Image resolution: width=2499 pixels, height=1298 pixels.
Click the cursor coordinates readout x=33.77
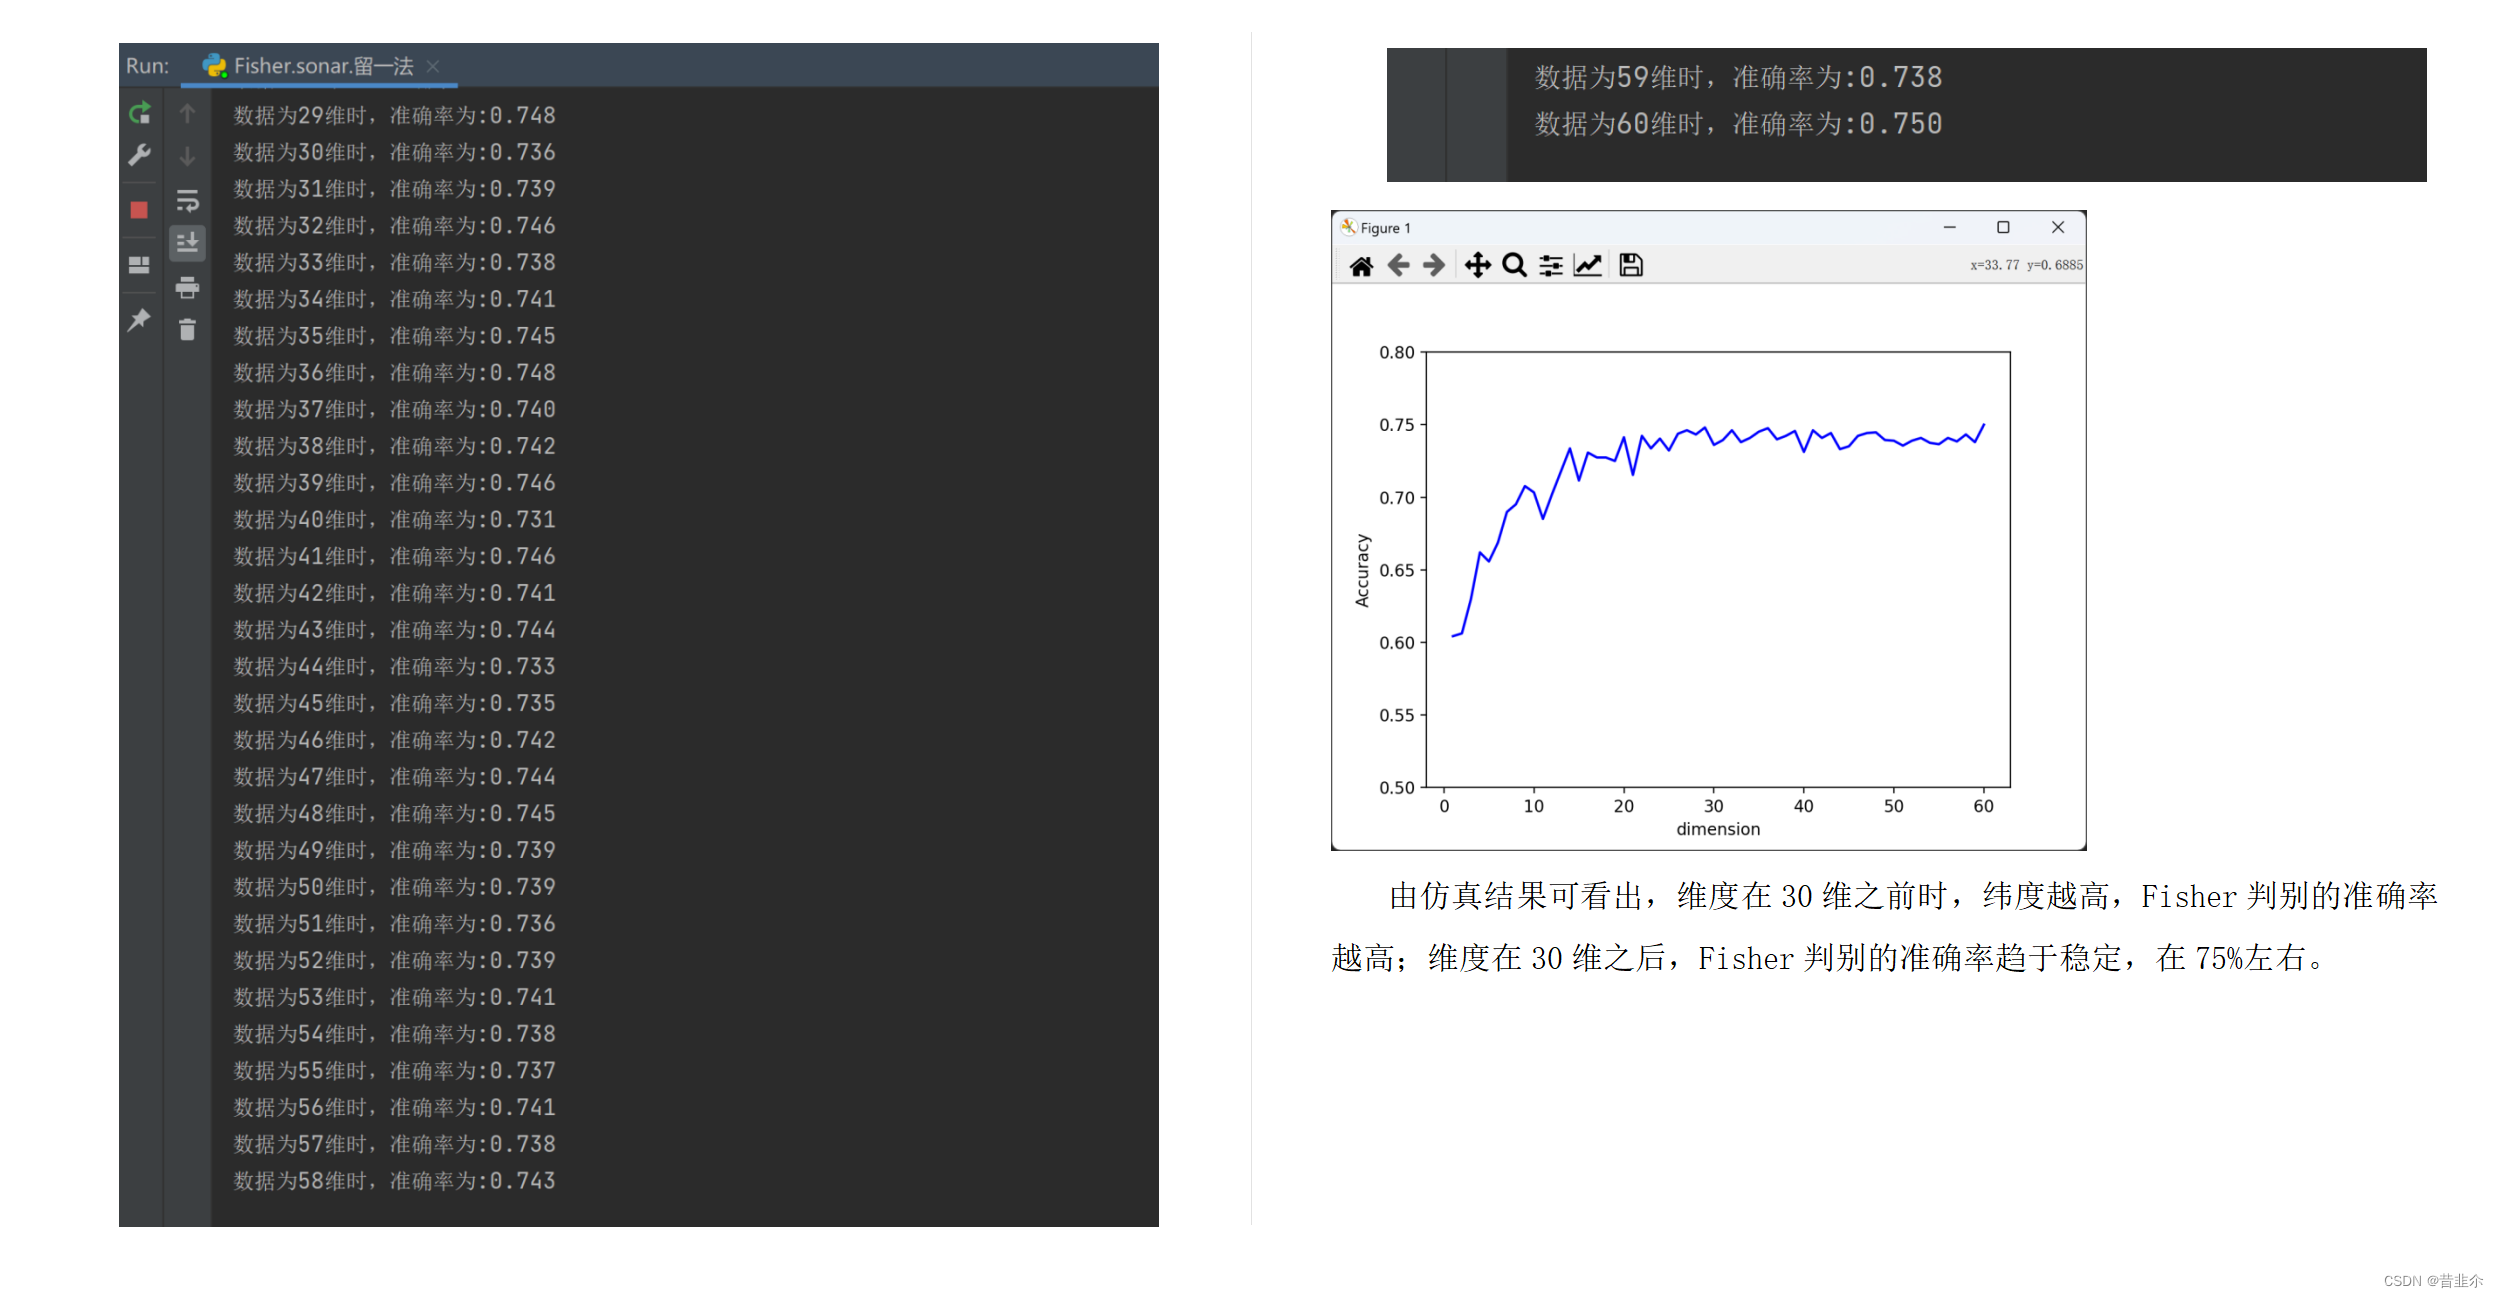point(2026,265)
